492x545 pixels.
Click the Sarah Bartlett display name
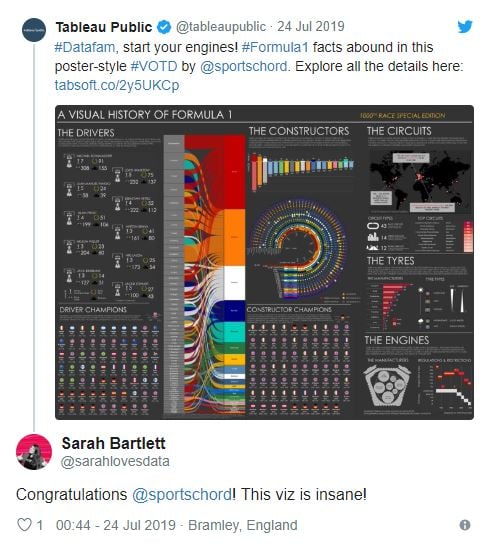(x=114, y=443)
